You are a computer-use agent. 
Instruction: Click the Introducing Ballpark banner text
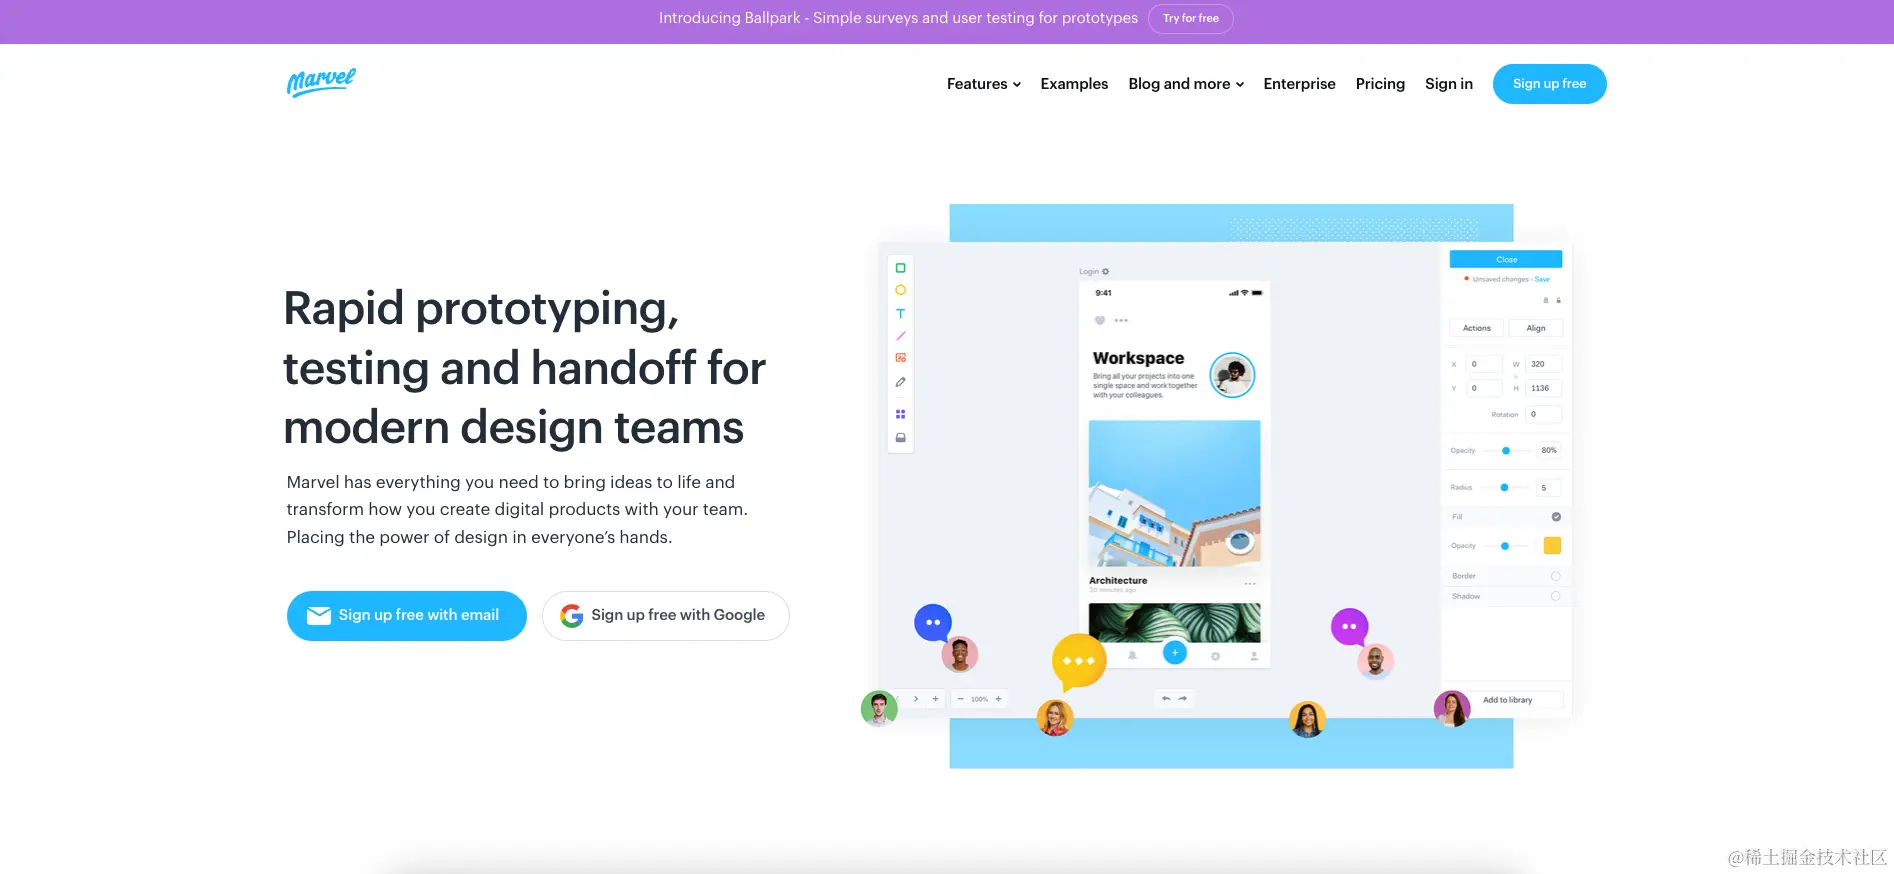pos(898,18)
